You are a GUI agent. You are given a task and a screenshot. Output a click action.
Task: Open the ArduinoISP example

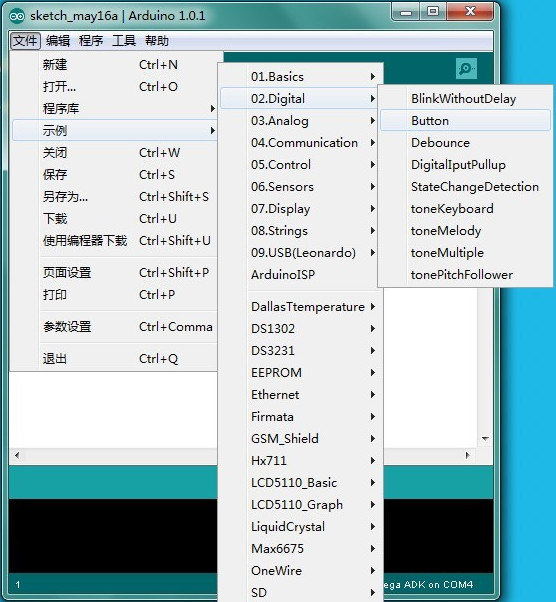pyautogui.click(x=300, y=275)
